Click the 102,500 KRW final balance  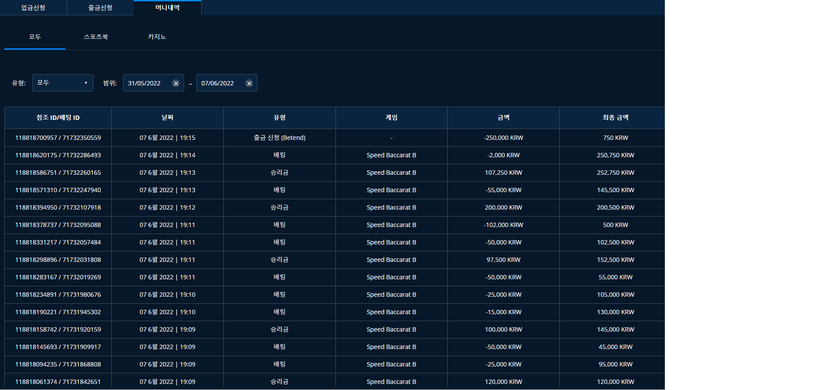click(616, 242)
